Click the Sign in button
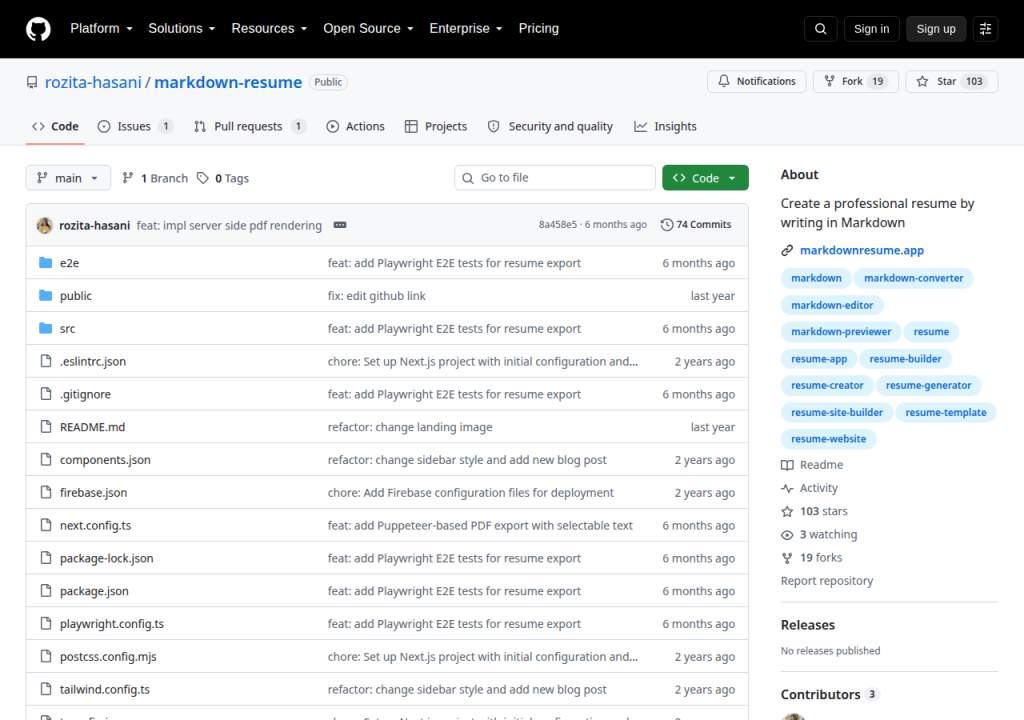Viewport: 1024px width, 720px height. pyautogui.click(x=871, y=29)
